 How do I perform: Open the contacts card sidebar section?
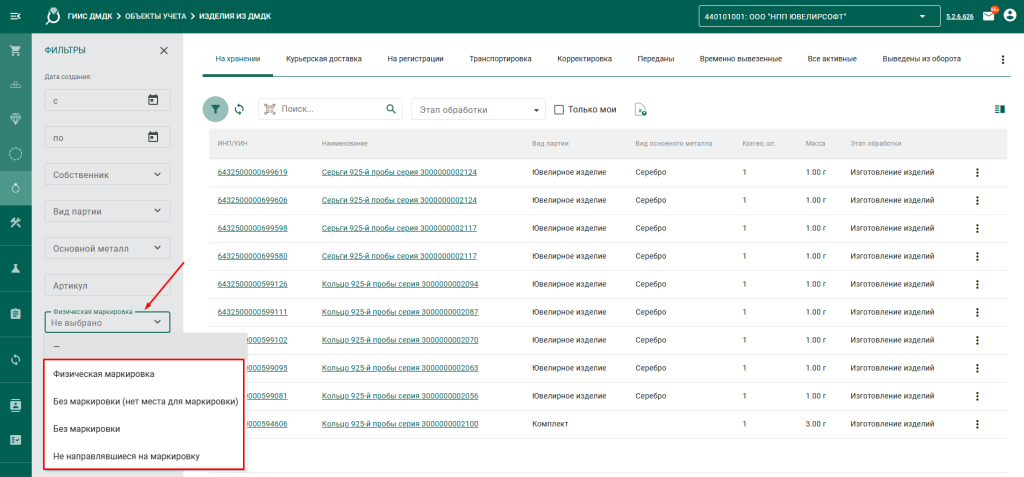tap(16, 405)
